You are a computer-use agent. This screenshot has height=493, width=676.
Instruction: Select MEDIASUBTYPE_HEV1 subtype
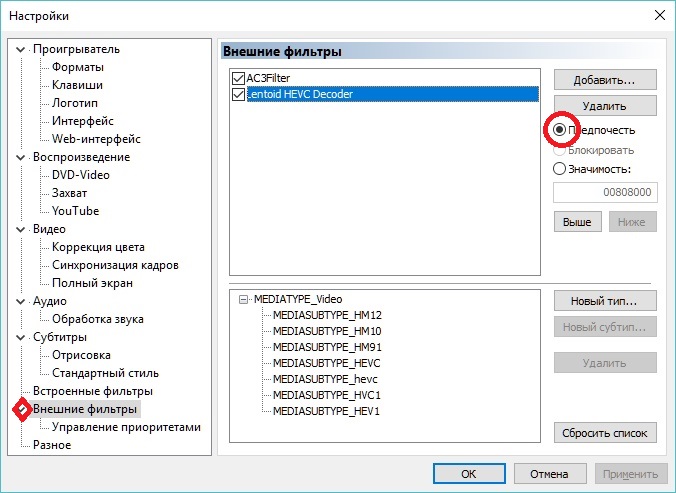326,411
